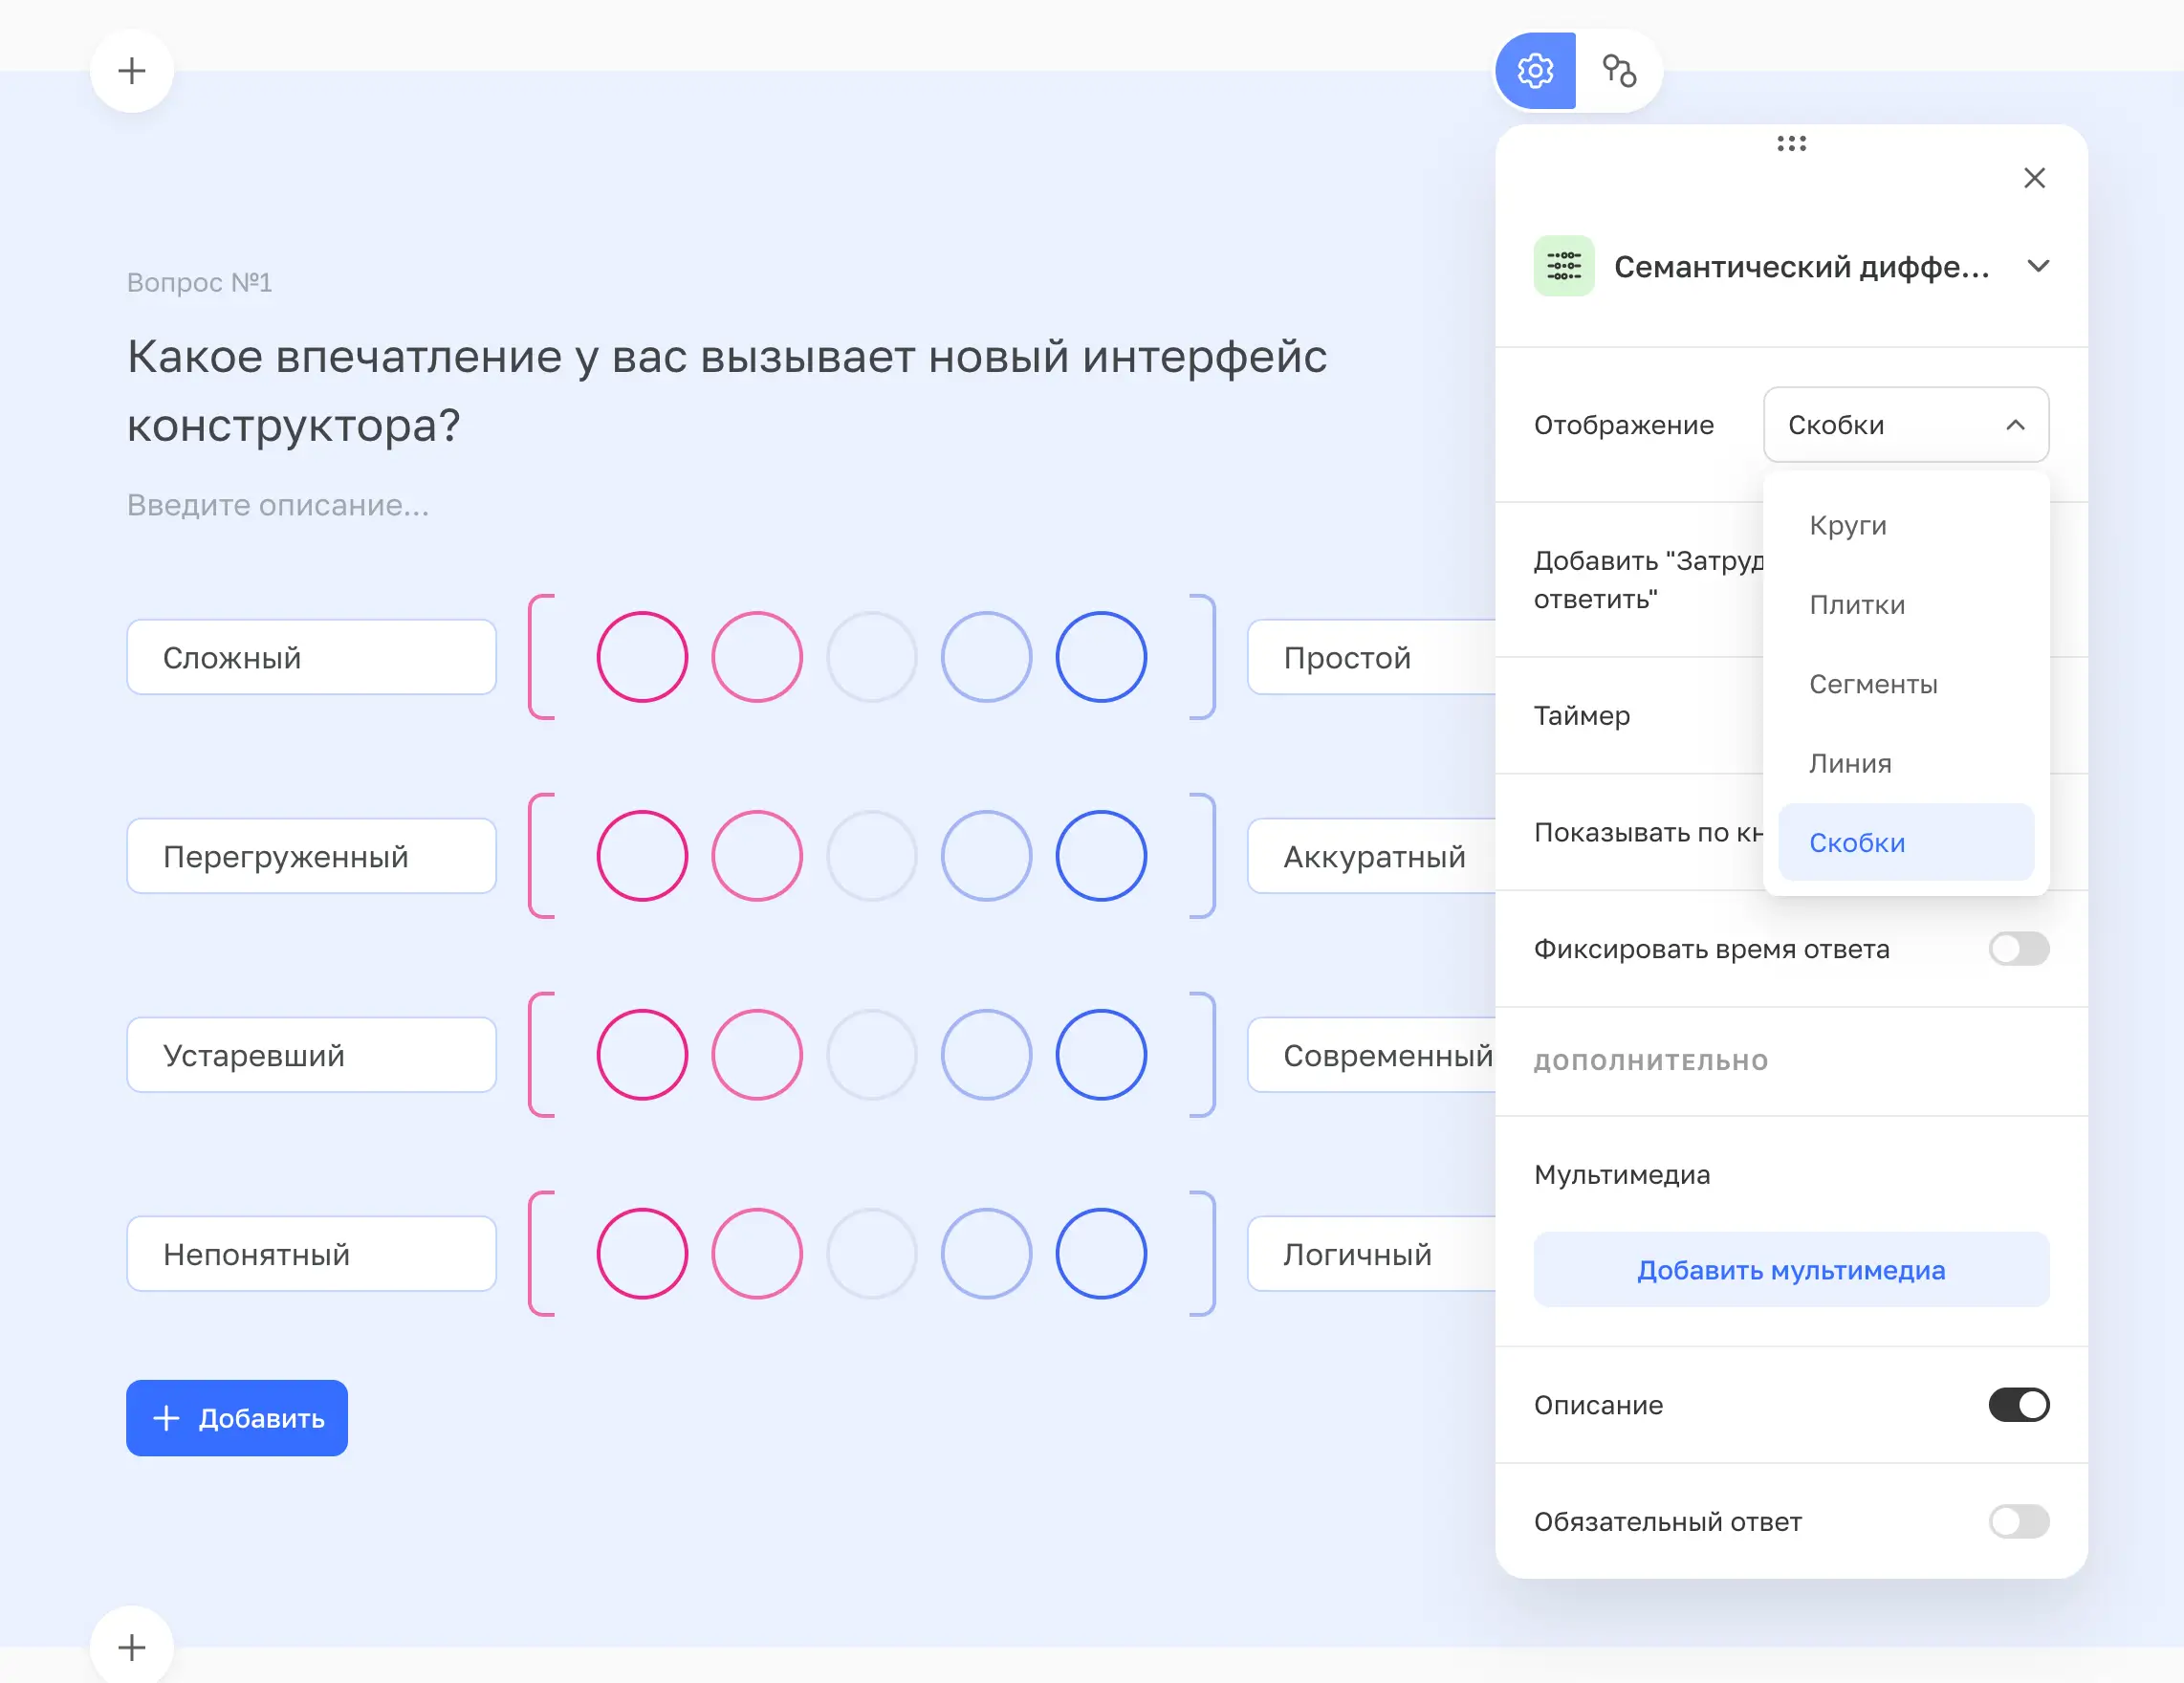Select second pink circle in Сложный row
The width and height of the screenshot is (2184, 1683).
point(757,657)
